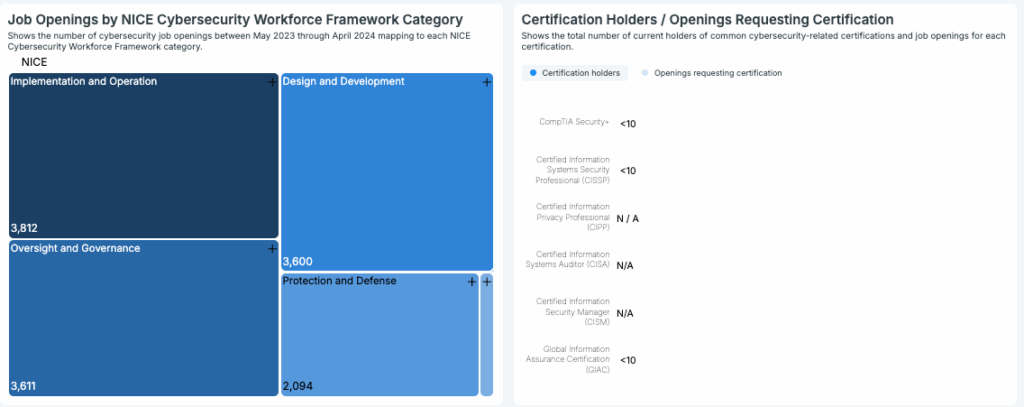The width and height of the screenshot is (1024, 407).
Task: Click the plus icon on the narrow rightmost tile
Action: click(487, 282)
